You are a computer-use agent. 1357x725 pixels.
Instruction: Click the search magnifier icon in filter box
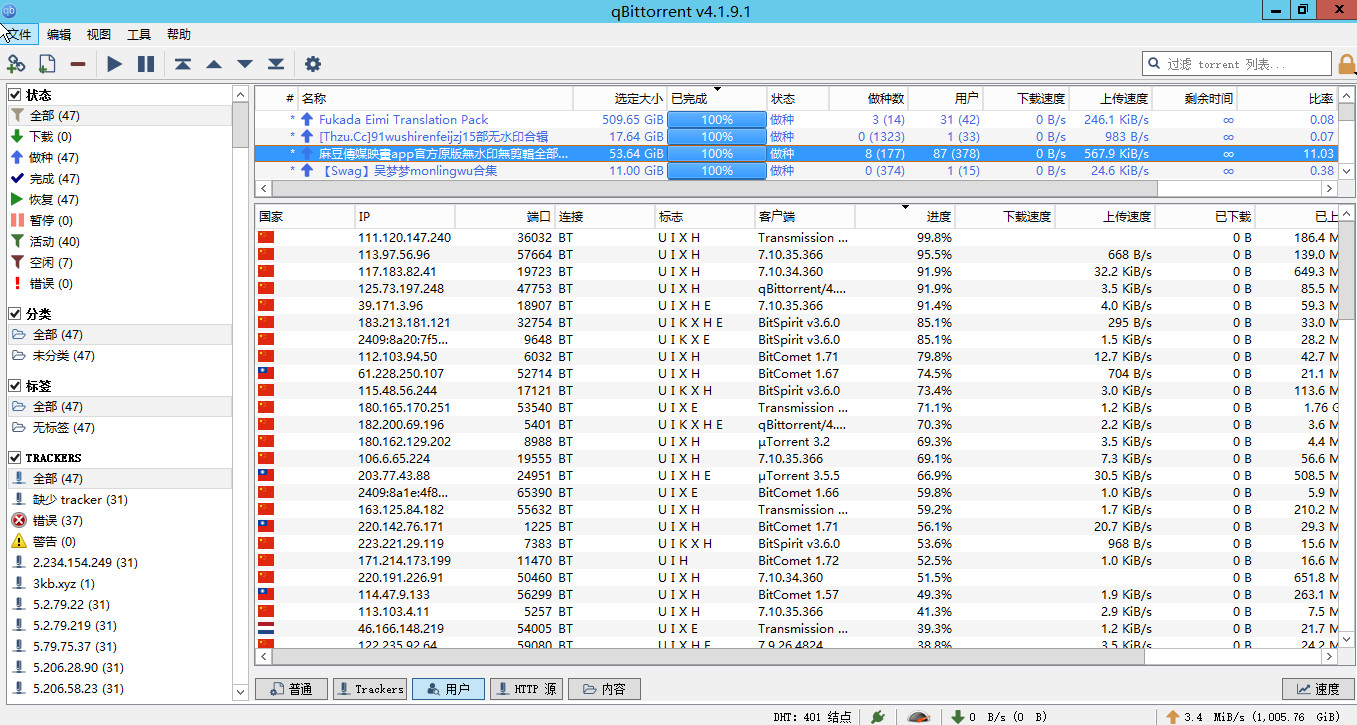click(x=1153, y=64)
